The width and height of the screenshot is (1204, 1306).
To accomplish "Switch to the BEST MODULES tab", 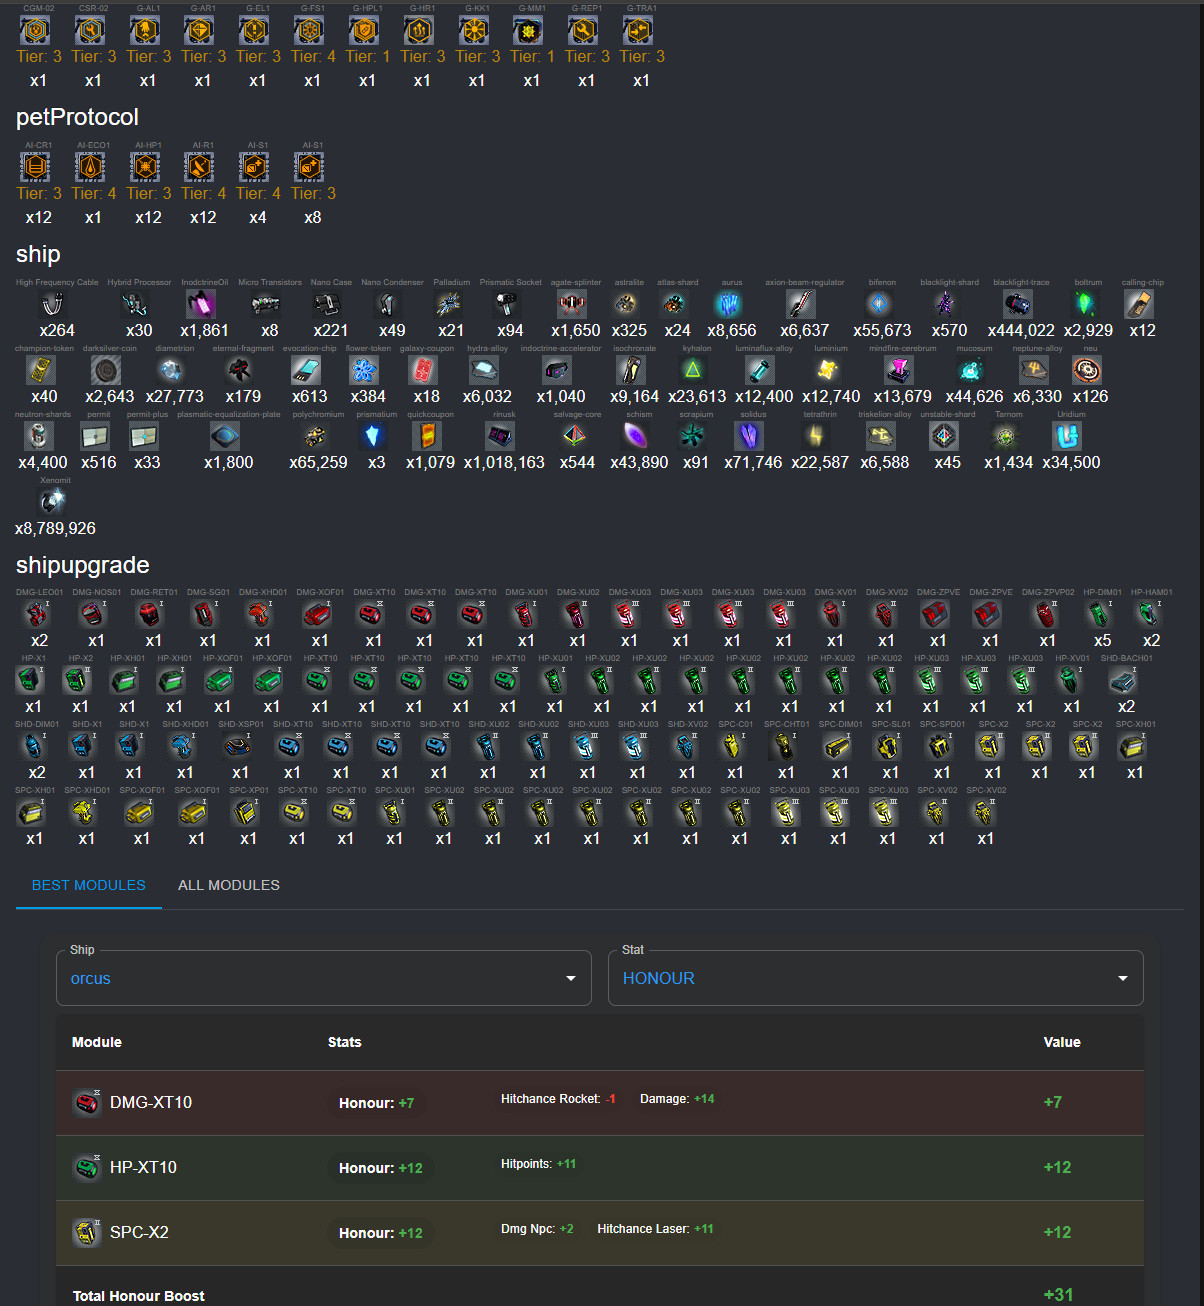I will click(89, 885).
